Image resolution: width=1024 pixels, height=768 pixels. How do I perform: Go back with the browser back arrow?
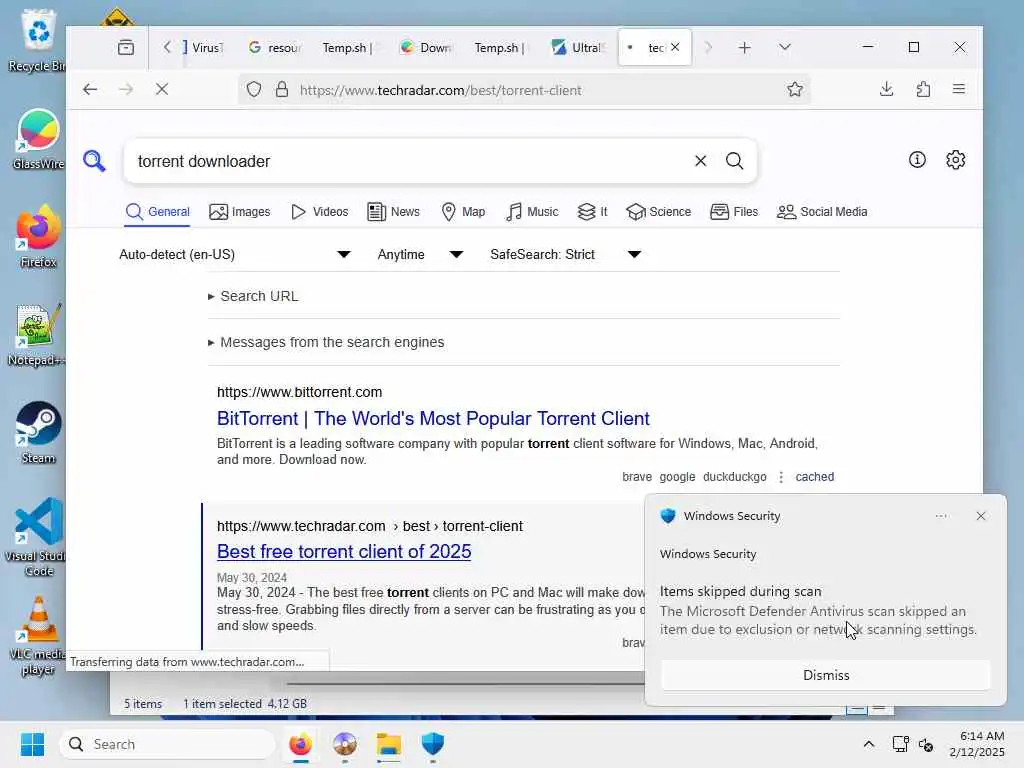[x=90, y=89]
